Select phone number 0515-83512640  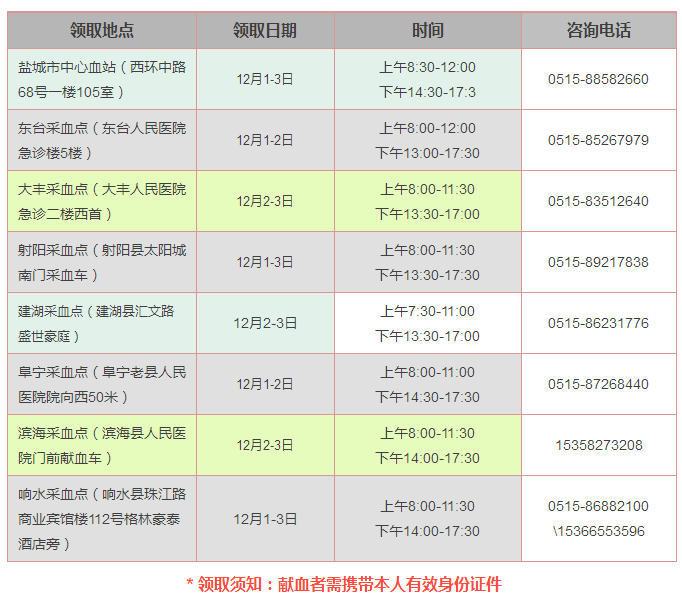pos(598,201)
